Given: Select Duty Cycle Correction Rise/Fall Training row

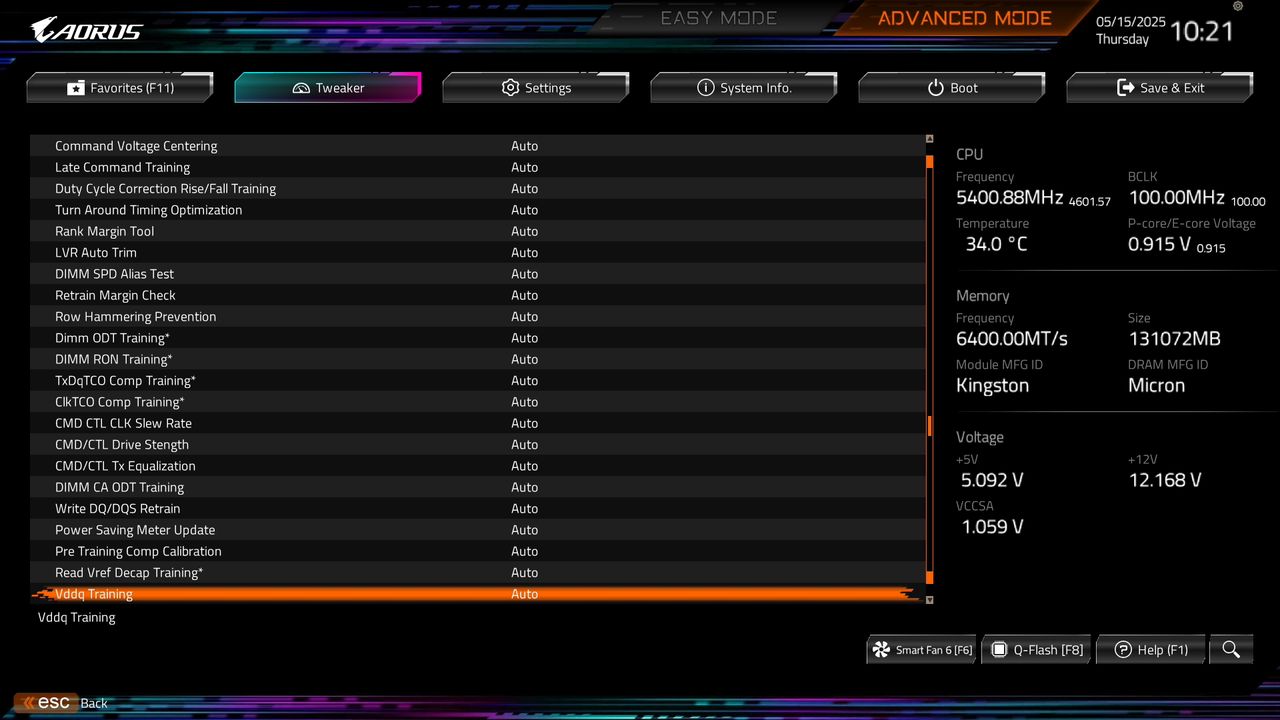Looking at the screenshot, I should (477, 189).
